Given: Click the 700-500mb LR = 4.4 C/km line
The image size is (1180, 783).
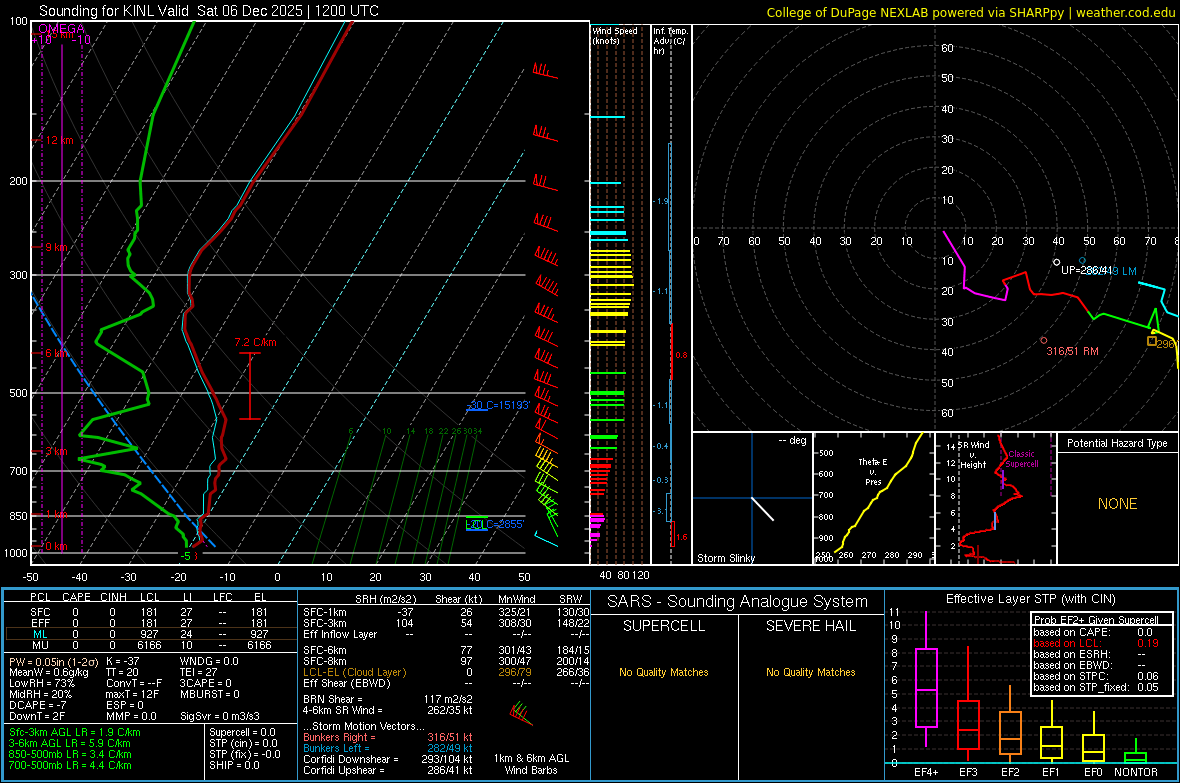Looking at the screenshot, I should pos(70,765).
